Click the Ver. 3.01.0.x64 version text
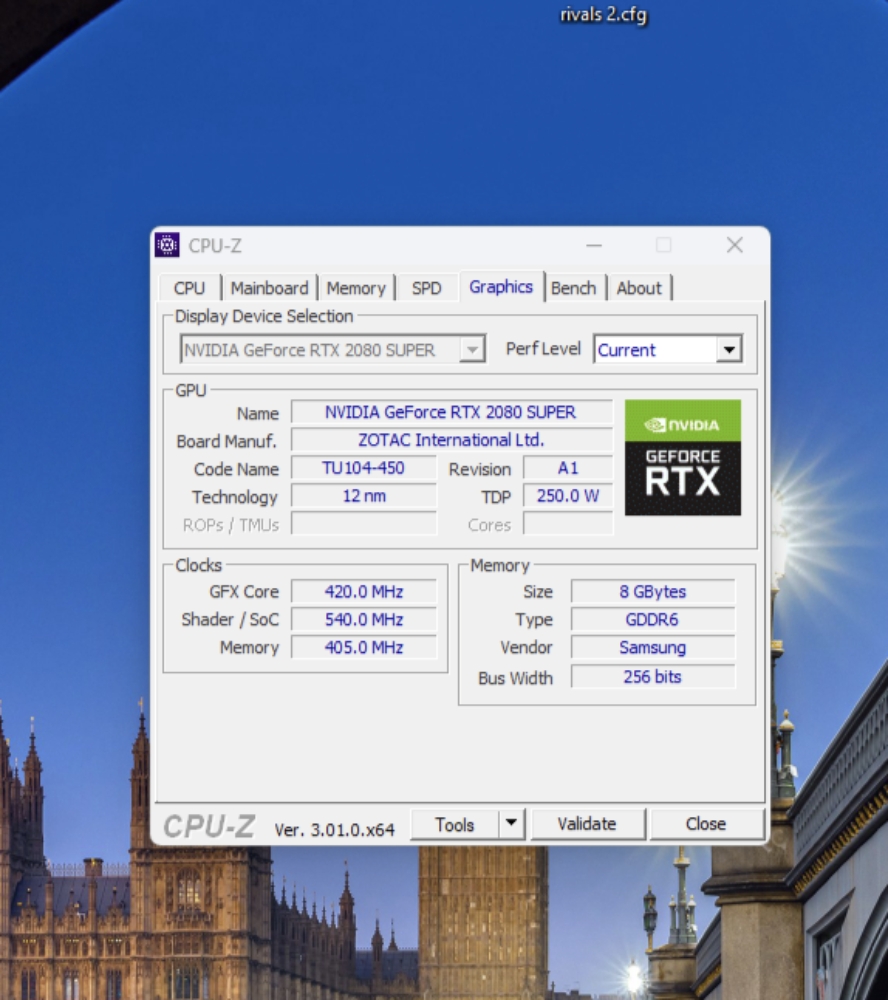888x1000 pixels. [334, 830]
